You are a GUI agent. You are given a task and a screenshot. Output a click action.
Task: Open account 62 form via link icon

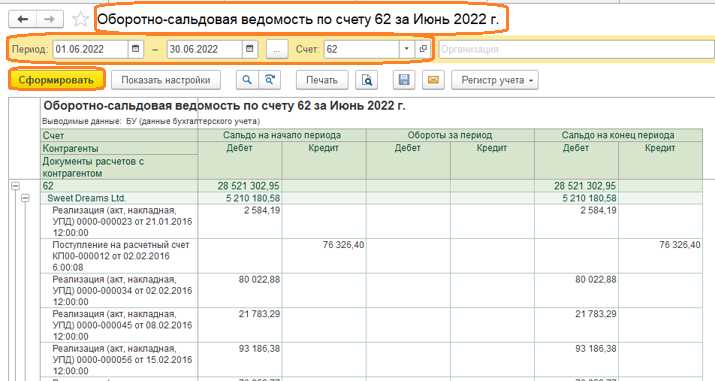tap(423, 49)
